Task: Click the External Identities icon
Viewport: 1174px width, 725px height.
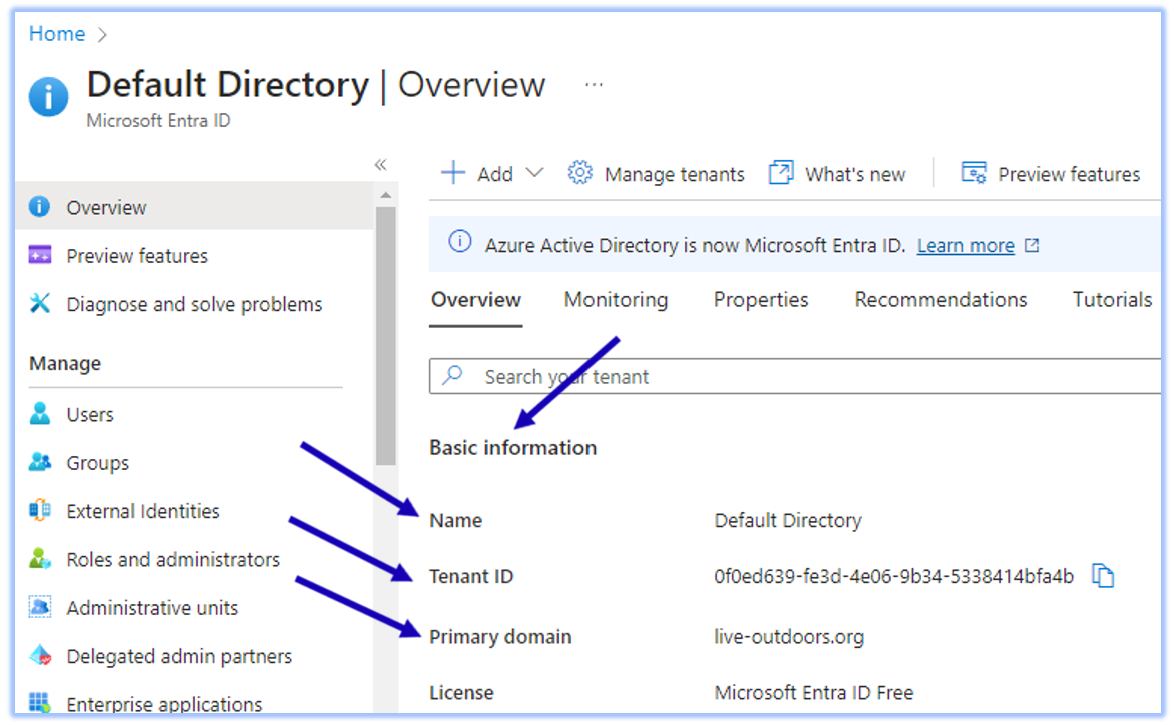Action: [x=40, y=511]
